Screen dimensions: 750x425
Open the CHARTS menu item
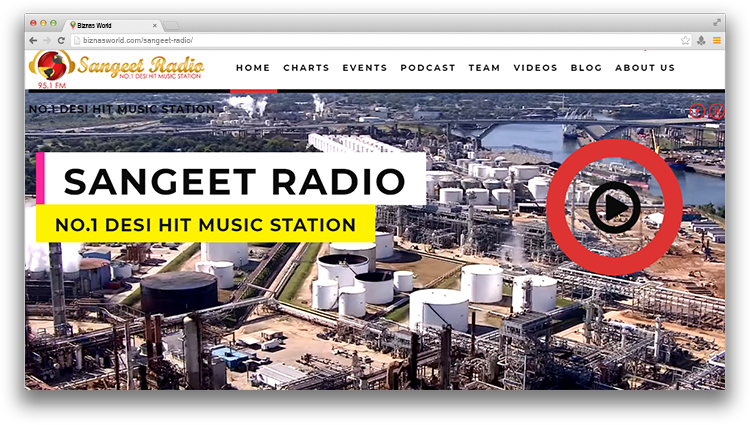pos(306,68)
